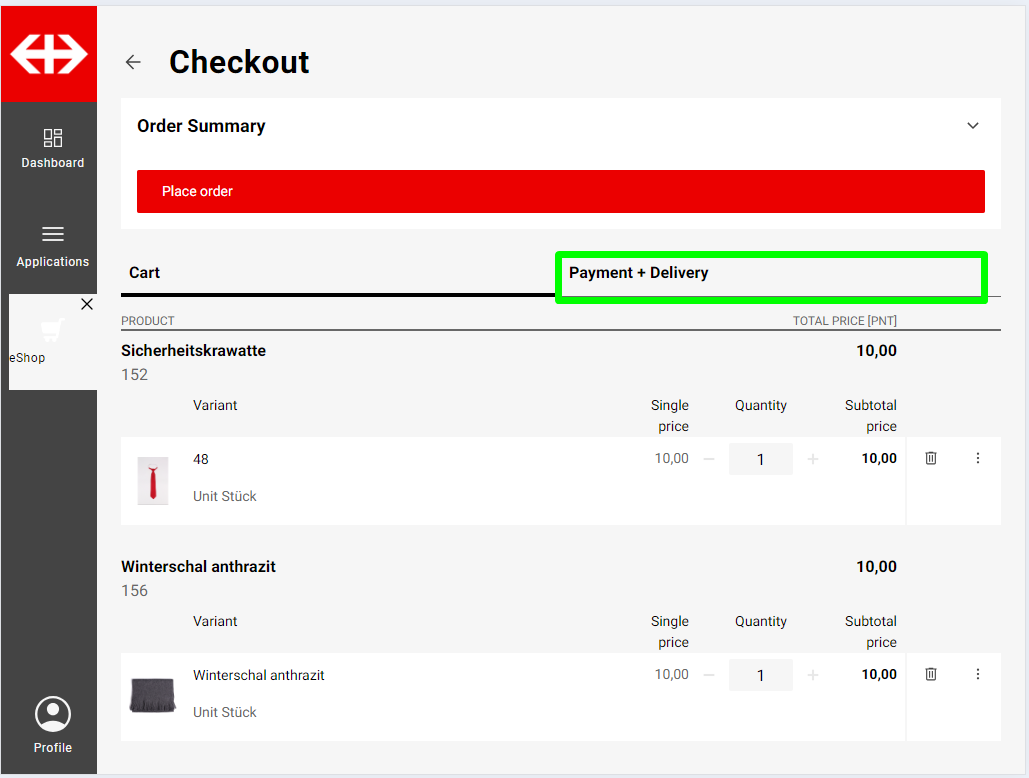The image size is (1029, 778).
Task: Click the red tie product thumbnail
Action: click(x=153, y=481)
